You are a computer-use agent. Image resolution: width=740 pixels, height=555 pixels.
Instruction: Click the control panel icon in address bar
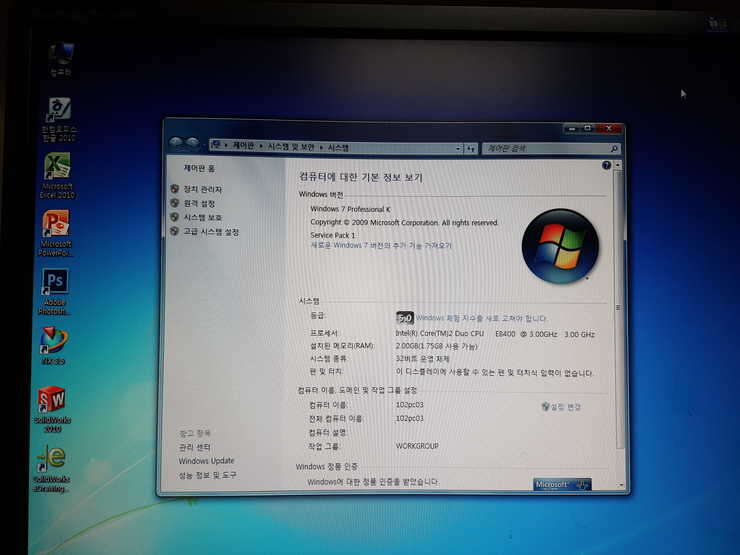coord(216,145)
